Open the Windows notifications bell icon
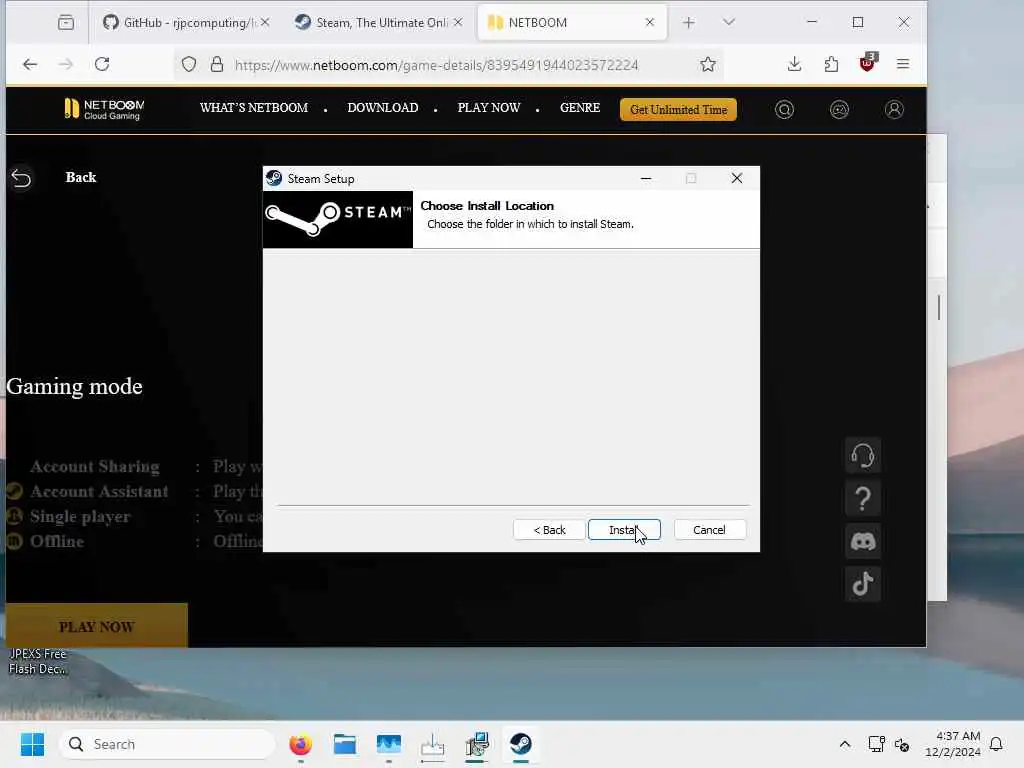This screenshot has height=768, width=1024. pyautogui.click(x=997, y=744)
